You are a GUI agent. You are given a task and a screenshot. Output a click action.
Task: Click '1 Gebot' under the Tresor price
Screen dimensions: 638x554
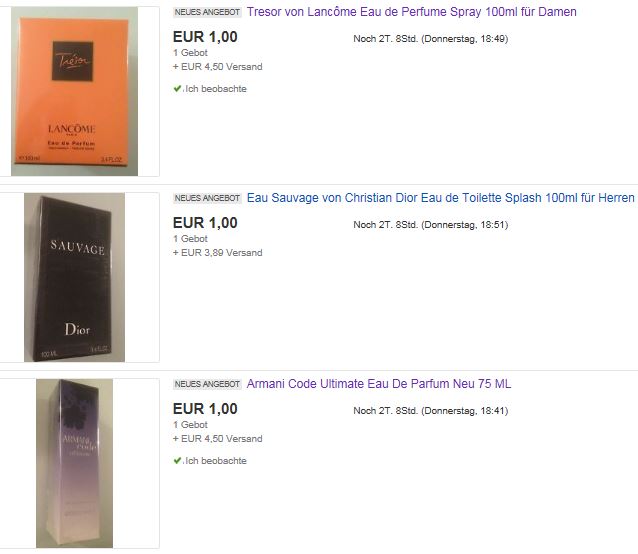point(190,52)
